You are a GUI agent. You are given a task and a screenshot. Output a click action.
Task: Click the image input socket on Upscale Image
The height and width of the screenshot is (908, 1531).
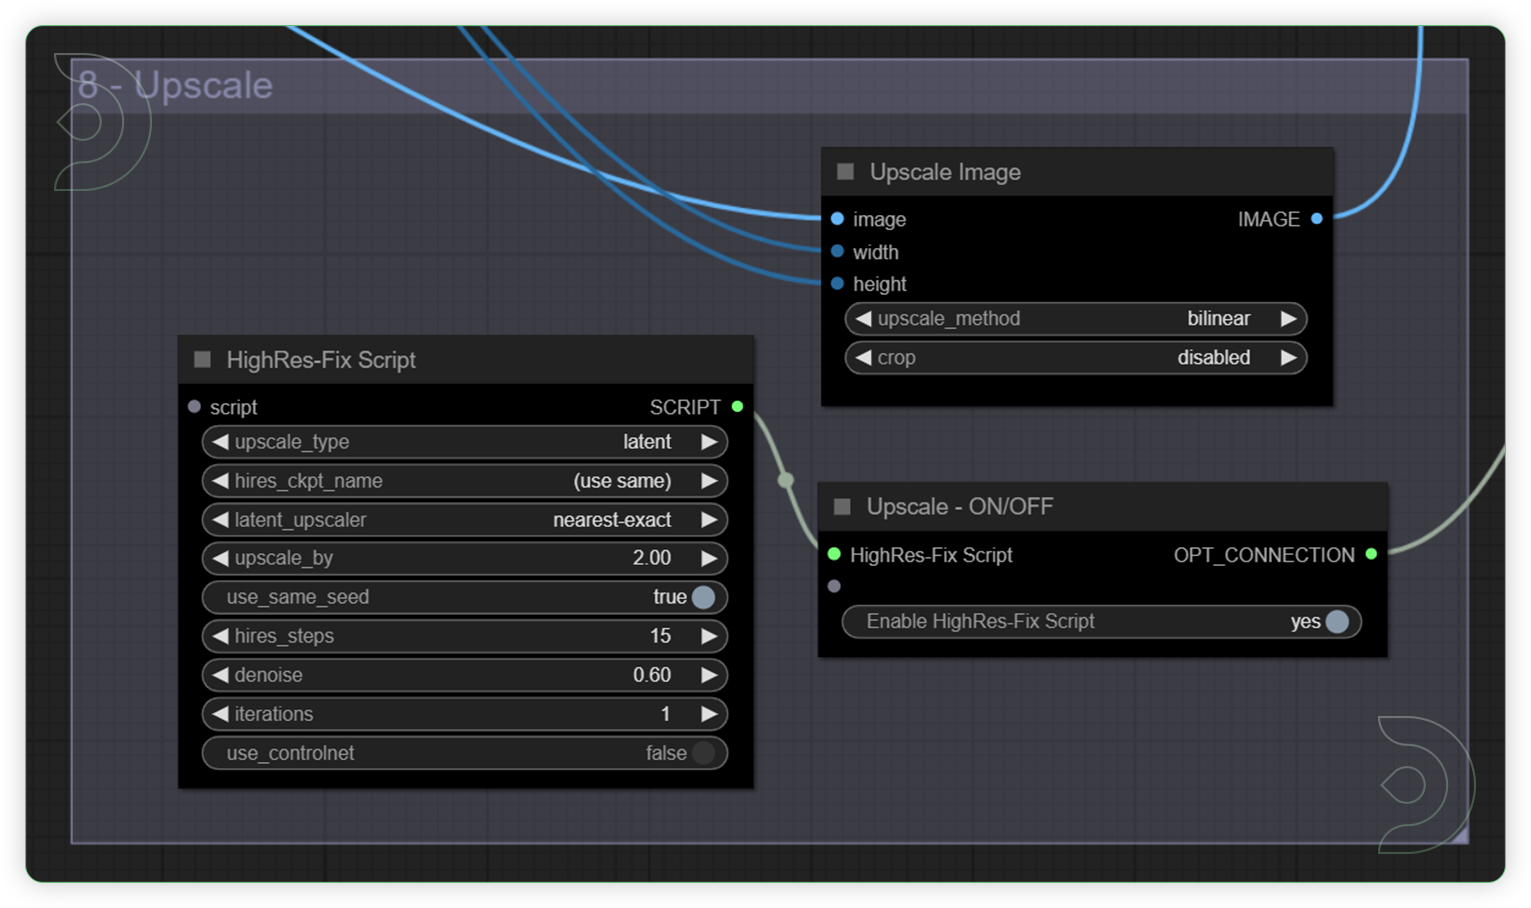point(837,219)
